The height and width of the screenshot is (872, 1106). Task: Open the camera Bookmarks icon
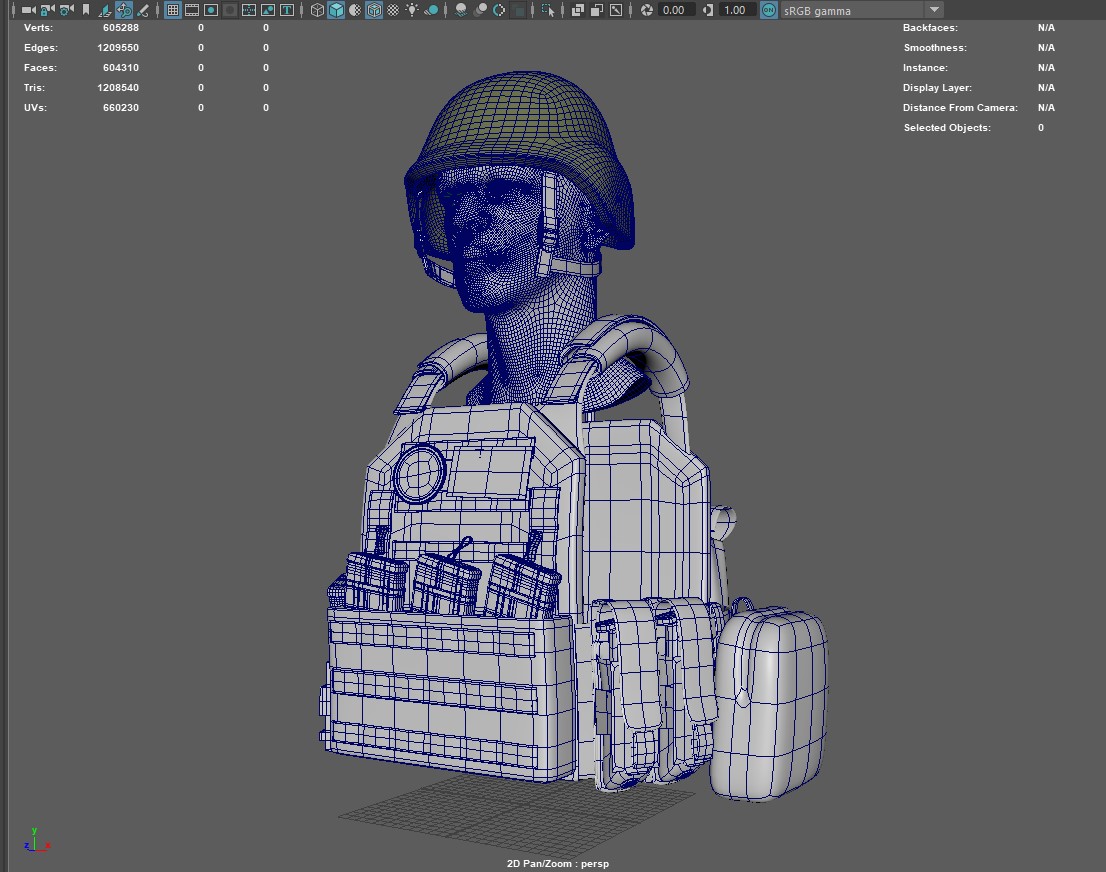[86, 10]
